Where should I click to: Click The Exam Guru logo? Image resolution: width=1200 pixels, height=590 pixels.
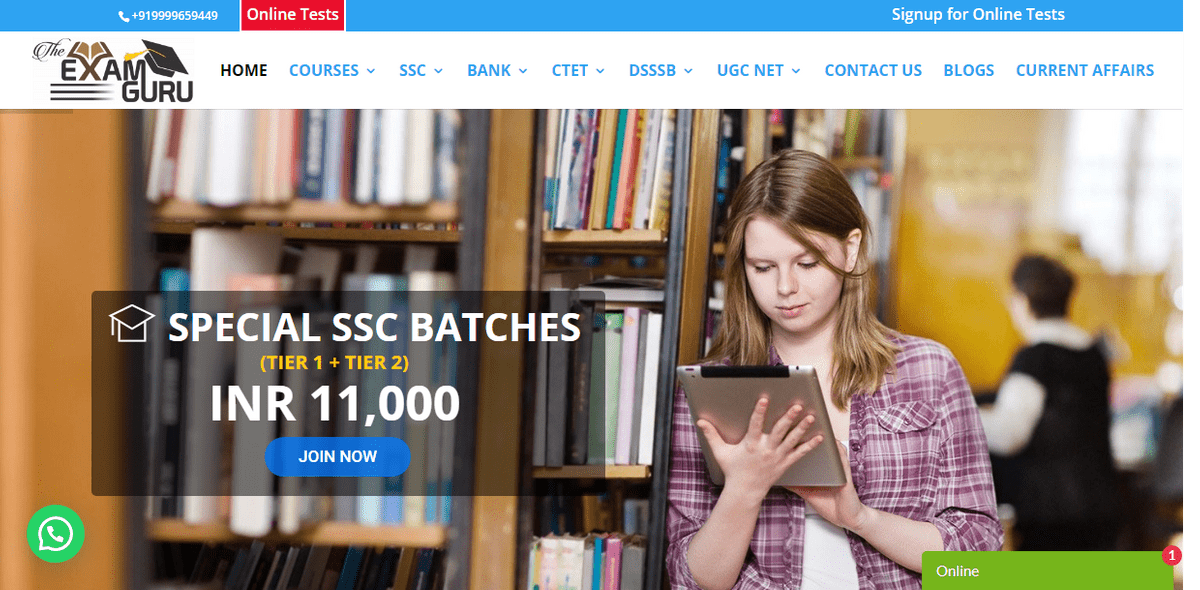(x=113, y=71)
